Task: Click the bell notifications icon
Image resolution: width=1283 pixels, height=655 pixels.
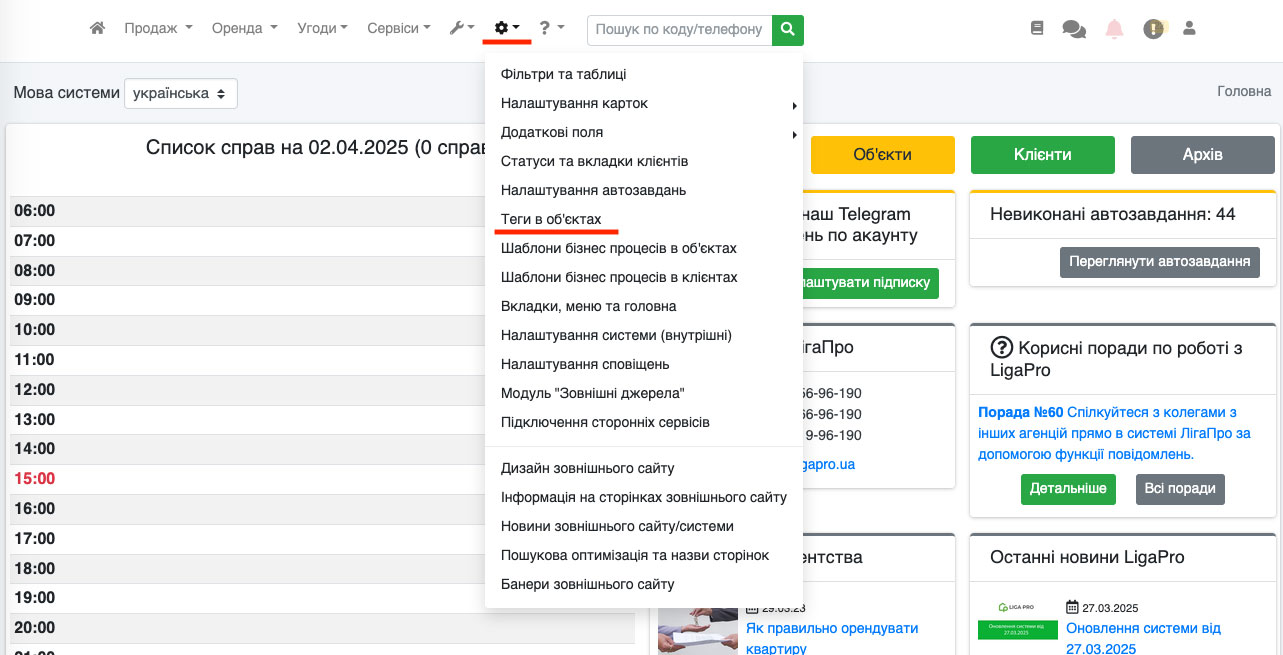Action: tap(1114, 30)
